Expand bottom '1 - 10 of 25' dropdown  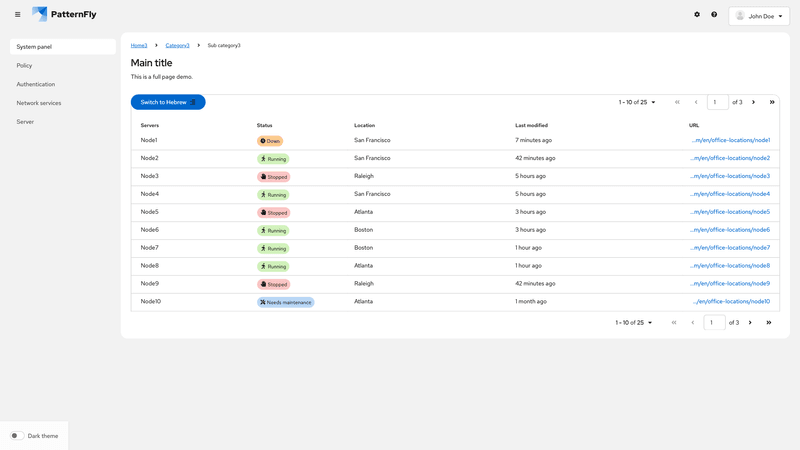(634, 322)
